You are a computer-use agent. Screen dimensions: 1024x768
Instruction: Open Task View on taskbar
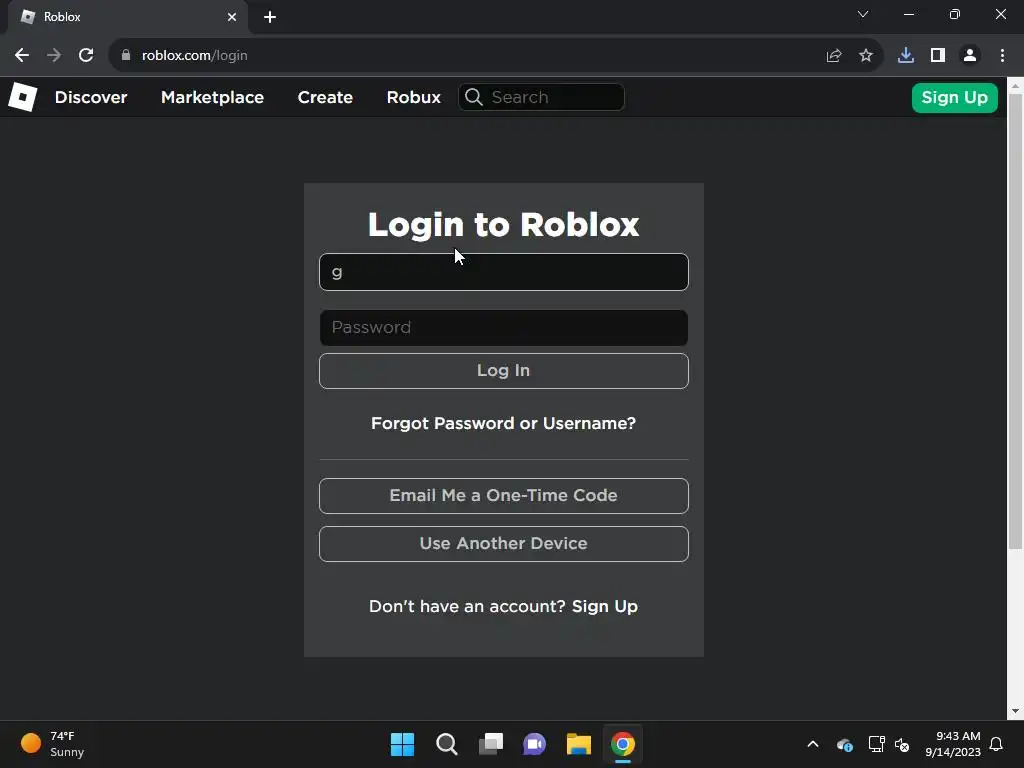pos(491,744)
